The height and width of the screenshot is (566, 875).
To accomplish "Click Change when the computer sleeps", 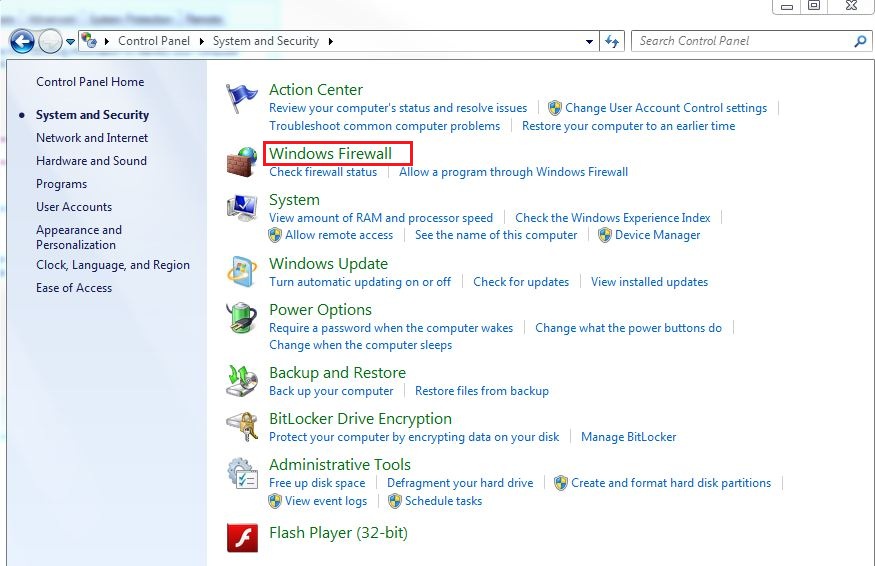I will pos(360,345).
